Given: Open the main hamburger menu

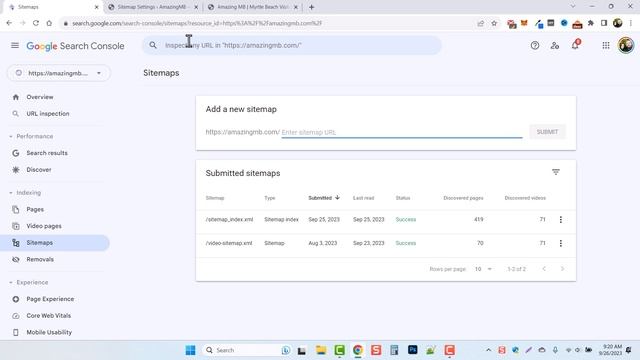Looking at the screenshot, I should (15, 45).
